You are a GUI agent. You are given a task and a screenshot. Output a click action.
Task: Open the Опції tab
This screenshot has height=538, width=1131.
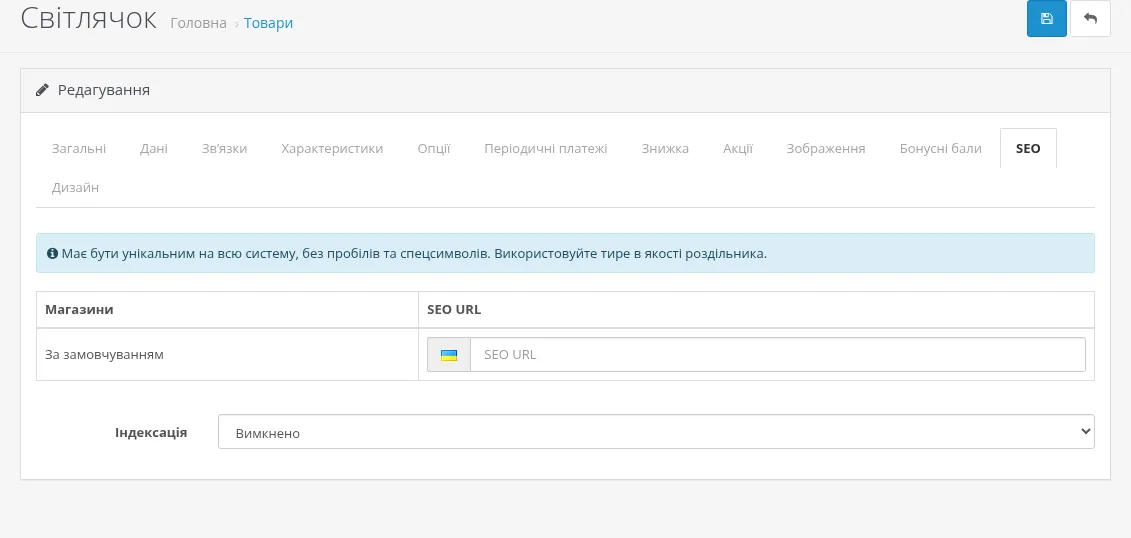coord(434,149)
